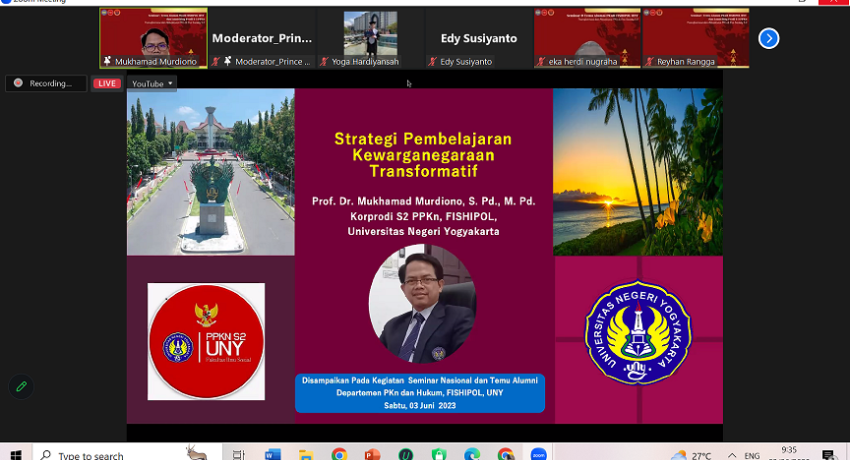Click the Universitas Negeri Yogyakarta emblem
The image size is (850, 460).
click(x=638, y=332)
